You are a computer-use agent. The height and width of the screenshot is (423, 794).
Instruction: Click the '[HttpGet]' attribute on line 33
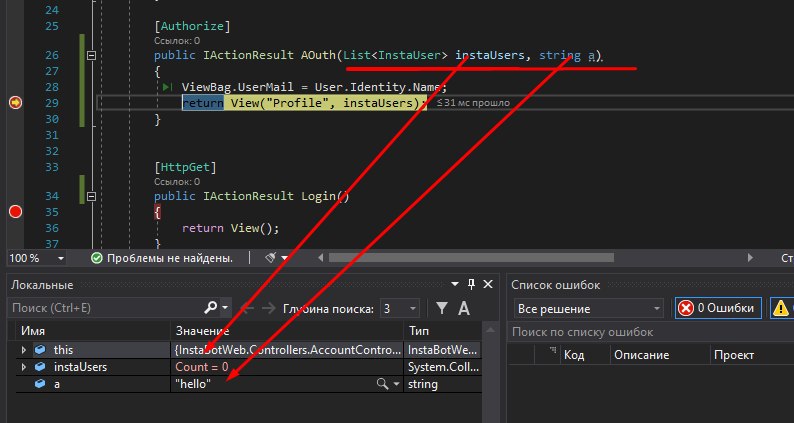tap(185, 167)
